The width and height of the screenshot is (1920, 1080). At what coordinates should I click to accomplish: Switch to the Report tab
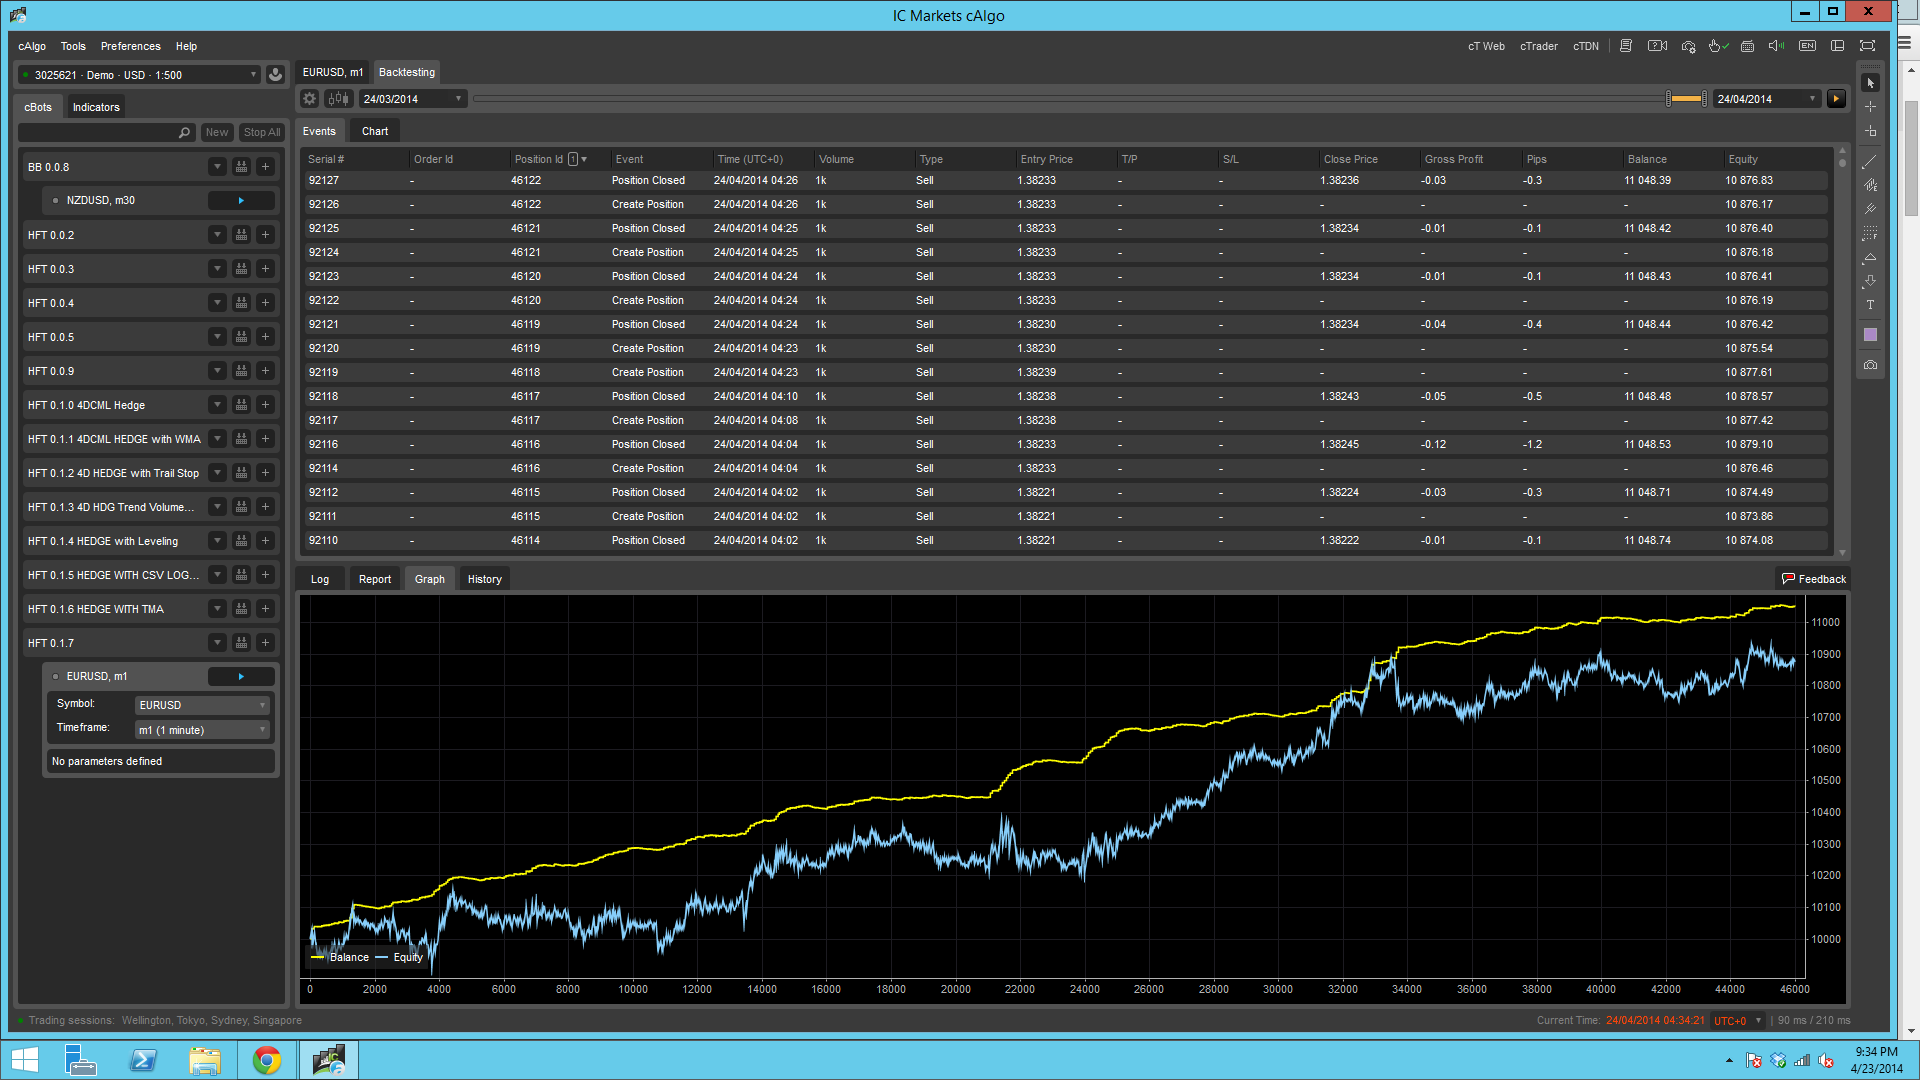pos(375,579)
